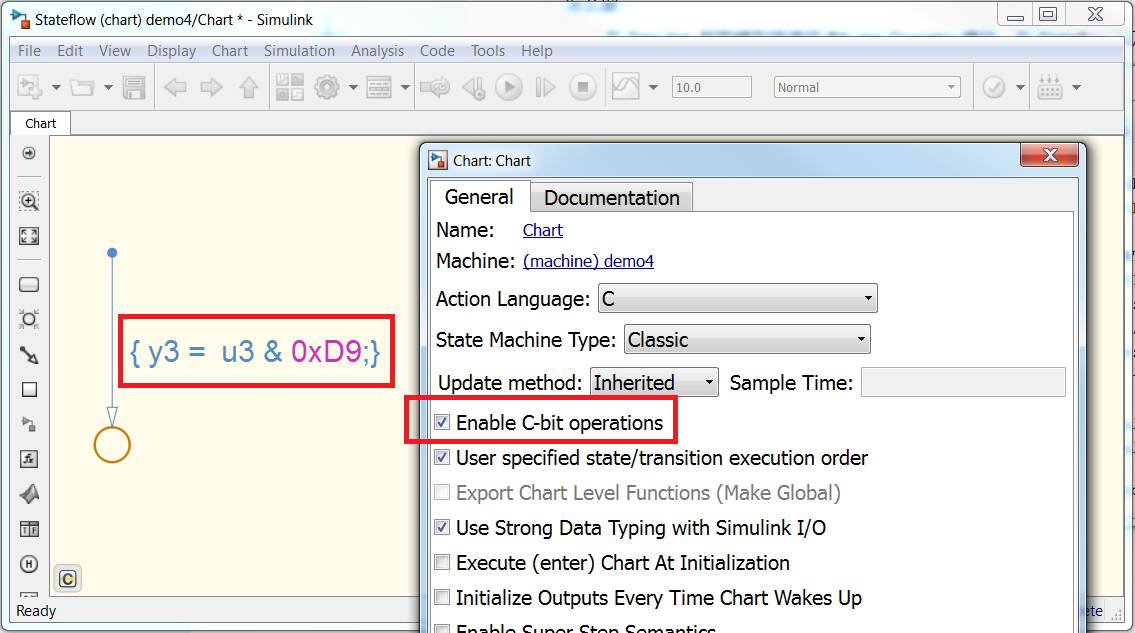The width and height of the screenshot is (1135, 633).
Task: Expand the Model Explorer dropdown arrow
Action: (x=405, y=88)
